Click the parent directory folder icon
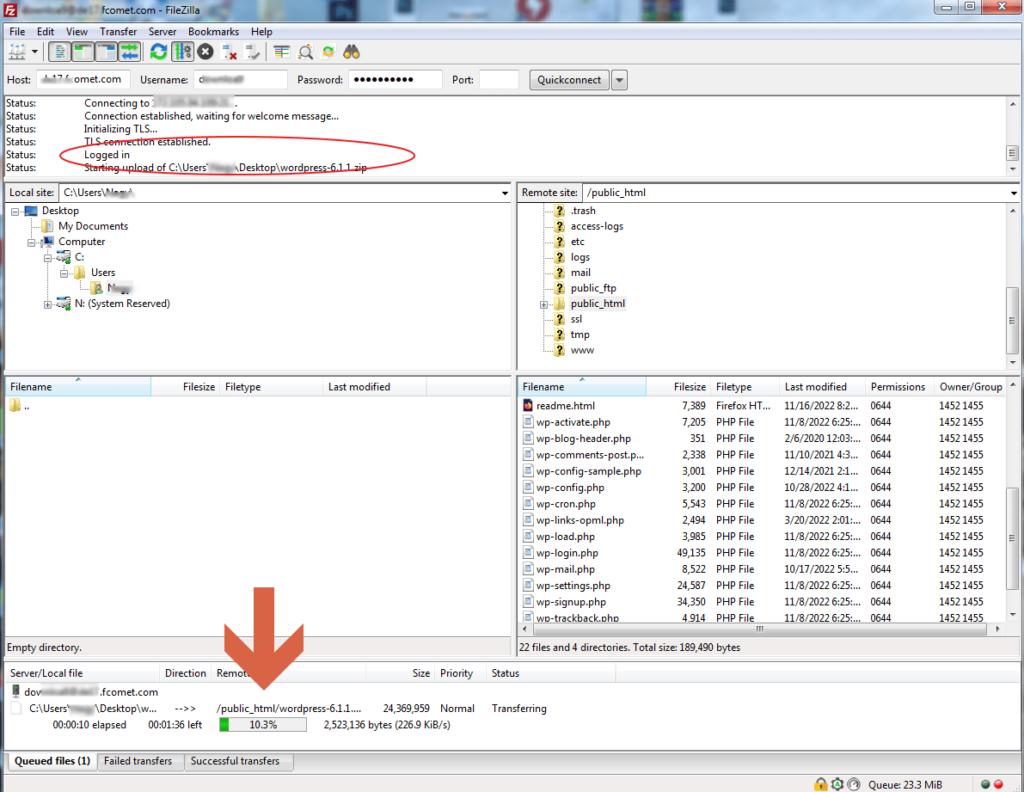 pyautogui.click(x=16, y=405)
